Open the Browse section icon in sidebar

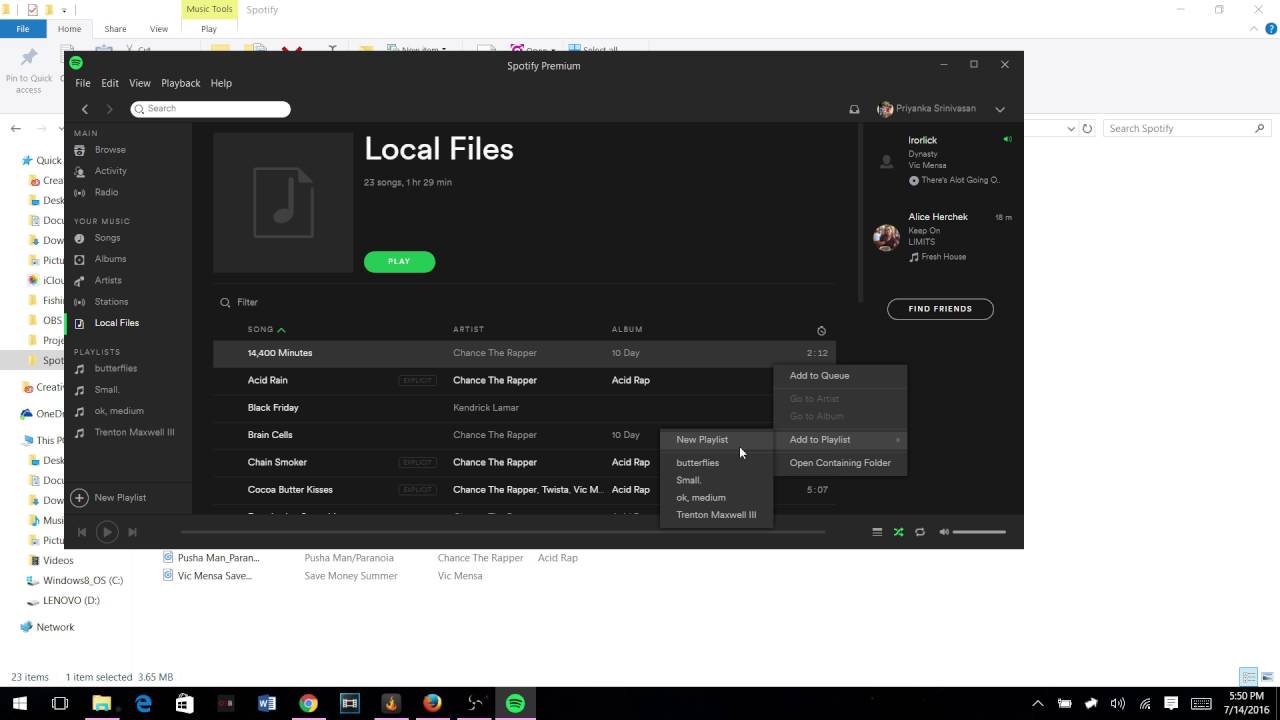coord(80,150)
